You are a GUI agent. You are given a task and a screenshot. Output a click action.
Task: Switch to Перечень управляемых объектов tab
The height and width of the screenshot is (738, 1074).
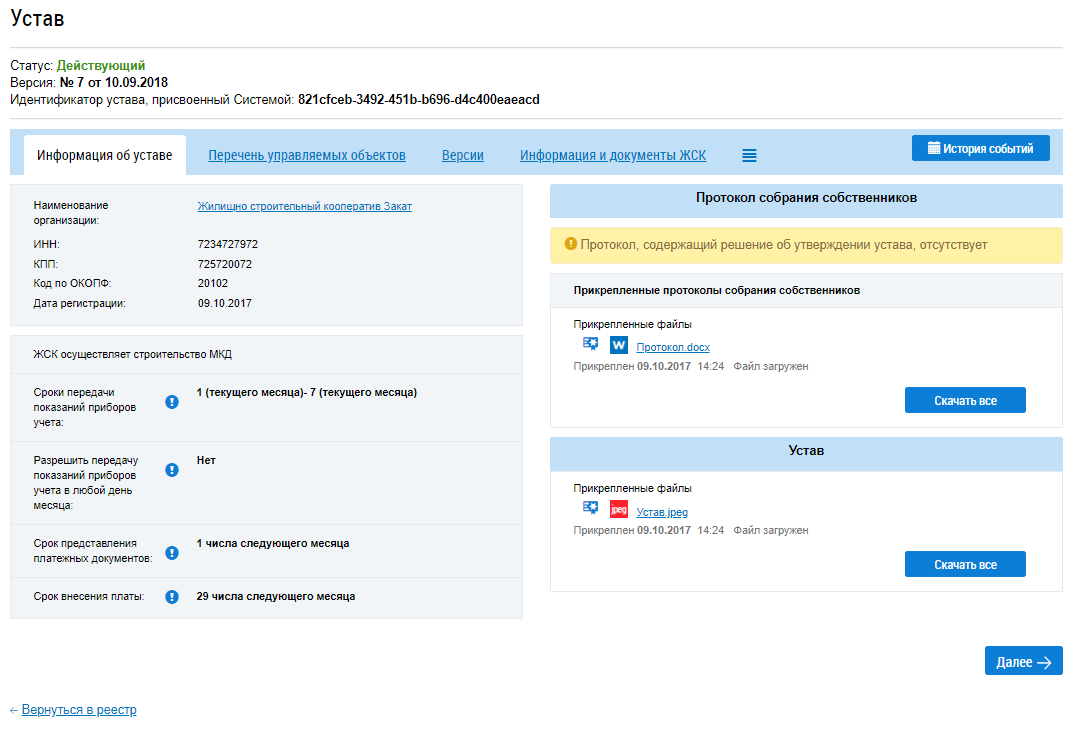pyautogui.click(x=307, y=156)
